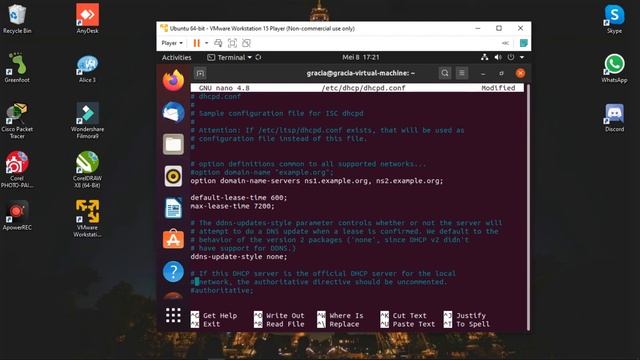Click the 'default-lease-time 600;' line

[239, 198]
